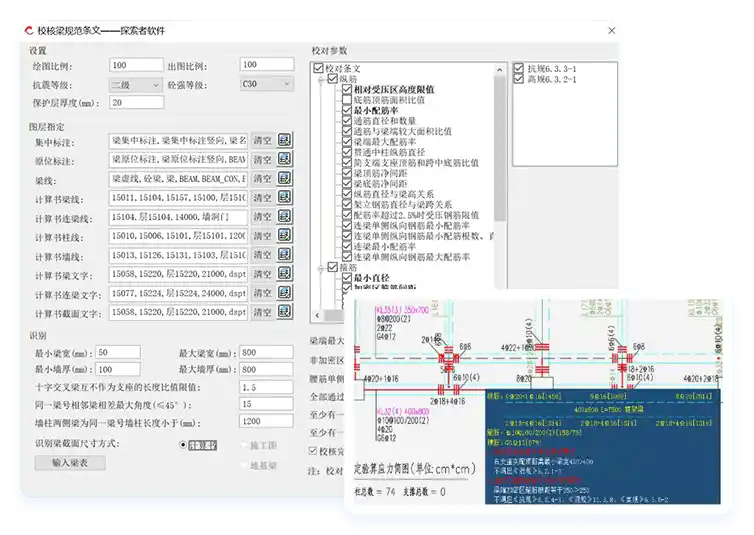The width and height of the screenshot is (754, 535).
Task: Click layer picker icon for 计算书墙线 row
Action: [x=285, y=256]
